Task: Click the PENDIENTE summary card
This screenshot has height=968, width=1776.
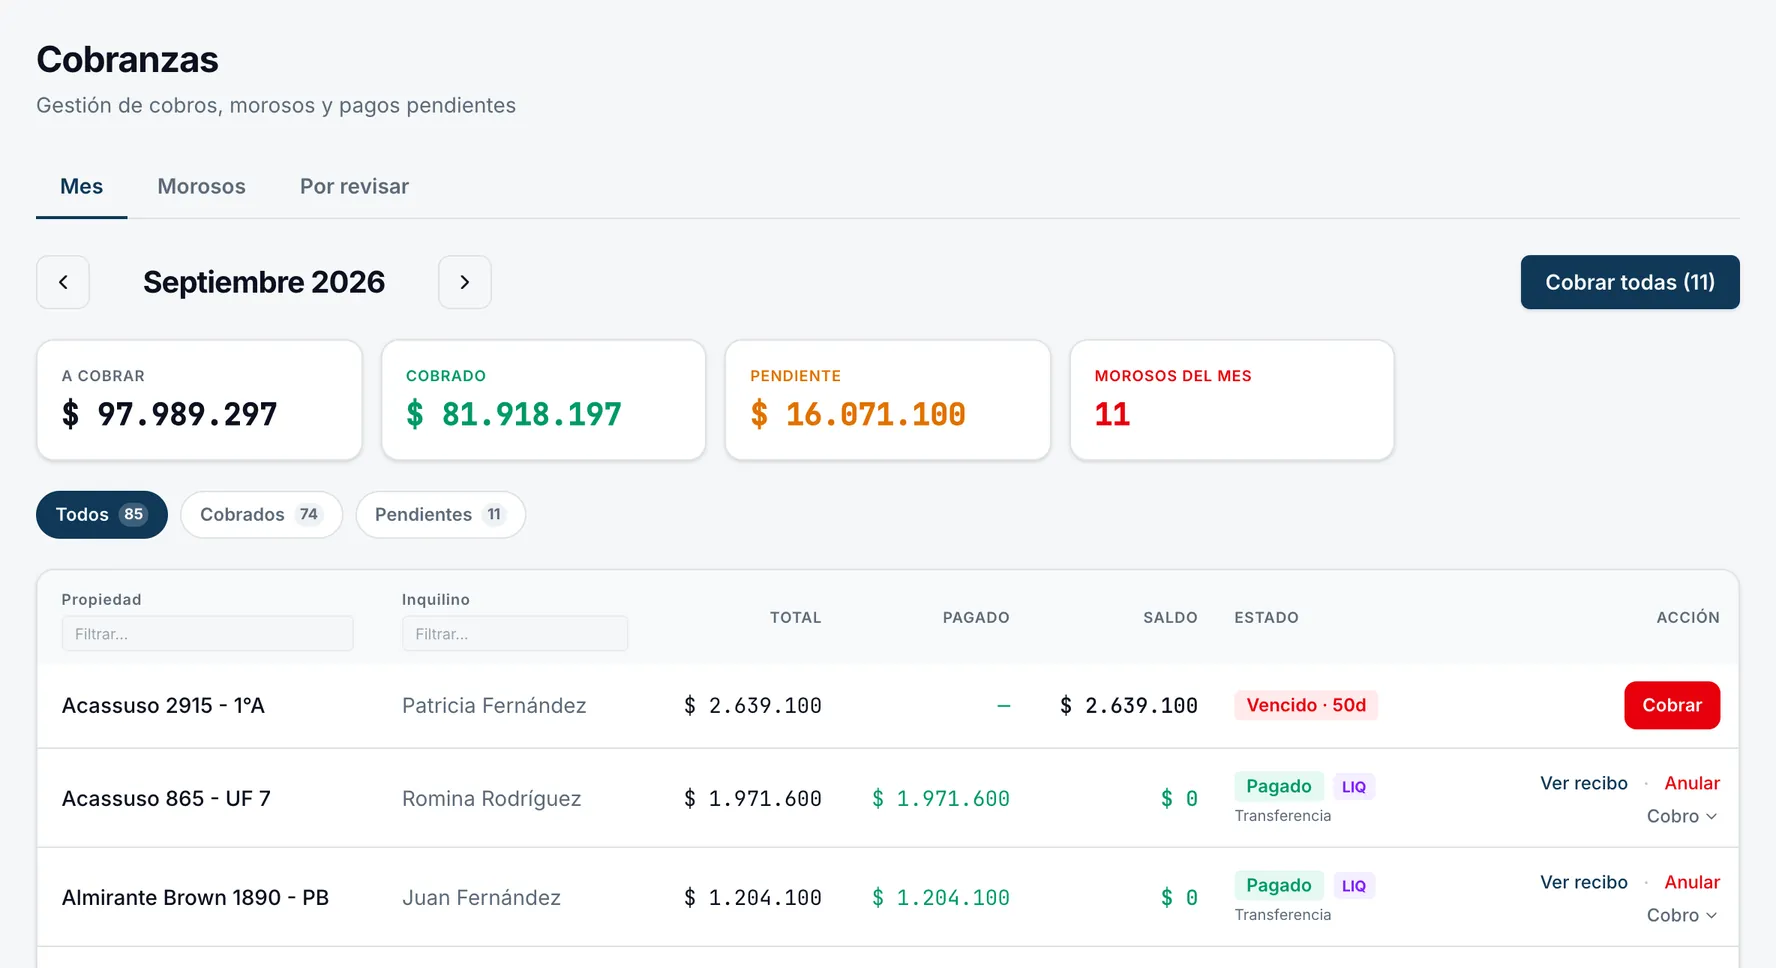Action: 888,400
